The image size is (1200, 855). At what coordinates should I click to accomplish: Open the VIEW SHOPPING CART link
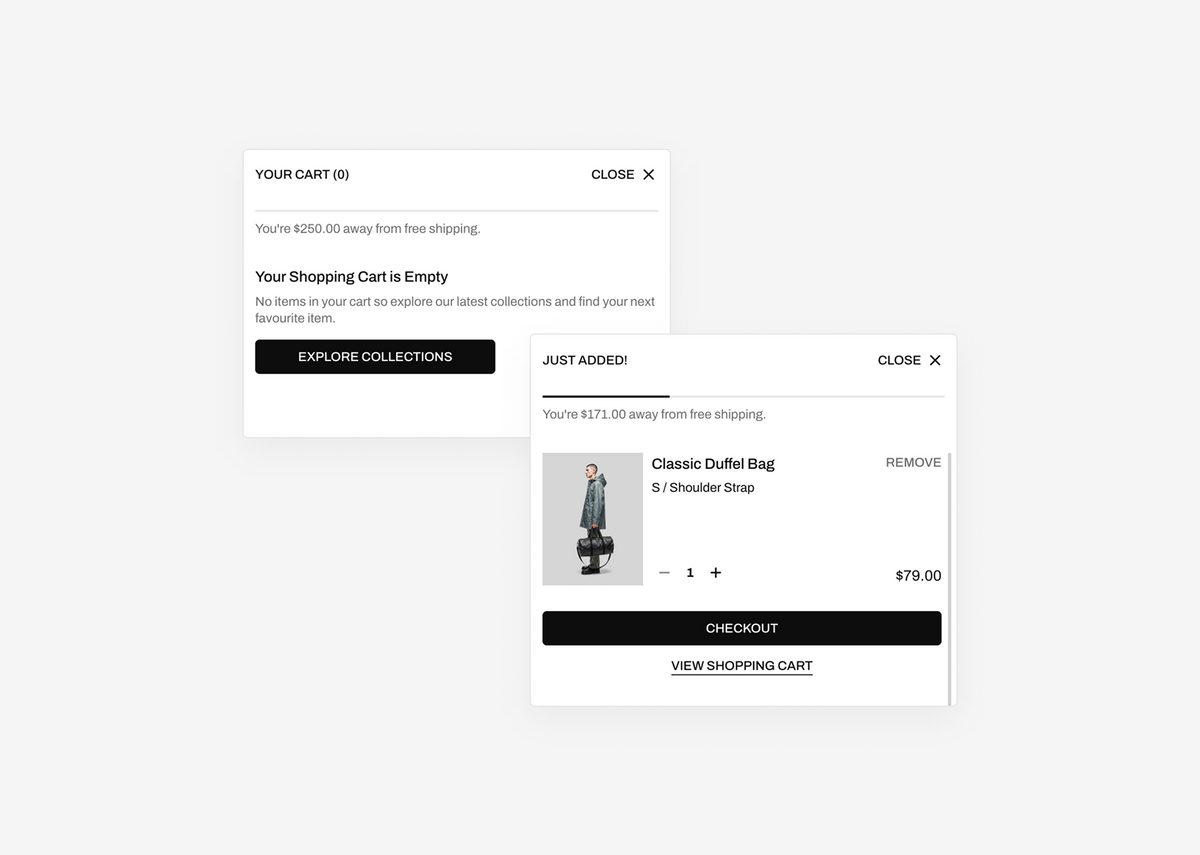pyautogui.click(x=742, y=666)
